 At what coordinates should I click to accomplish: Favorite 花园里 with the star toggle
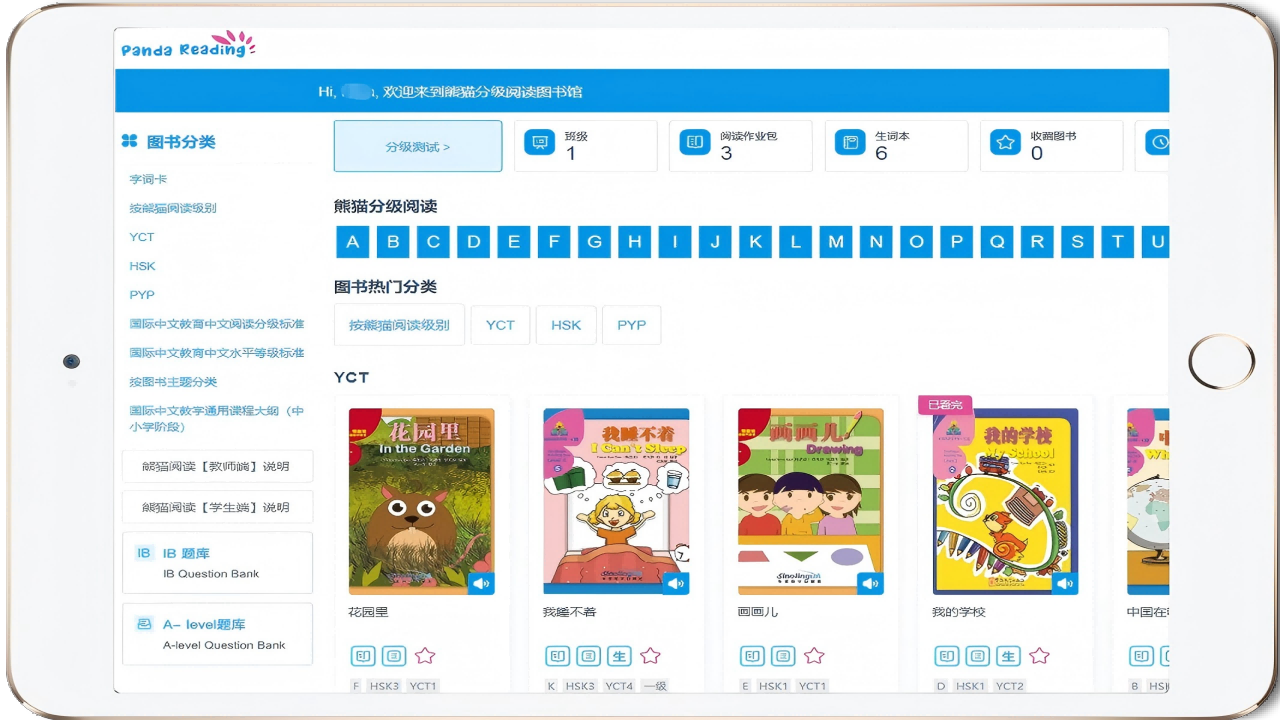point(425,656)
